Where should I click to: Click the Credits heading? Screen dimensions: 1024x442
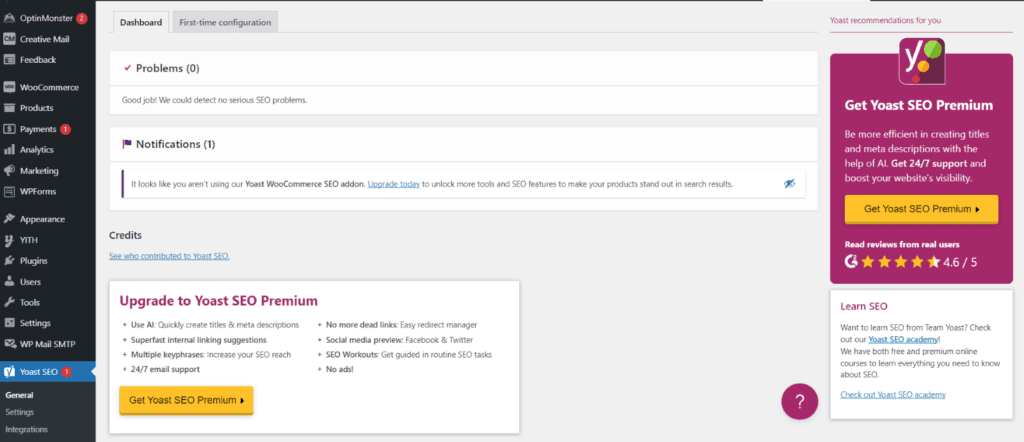pyautogui.click(x=125, y=235)
